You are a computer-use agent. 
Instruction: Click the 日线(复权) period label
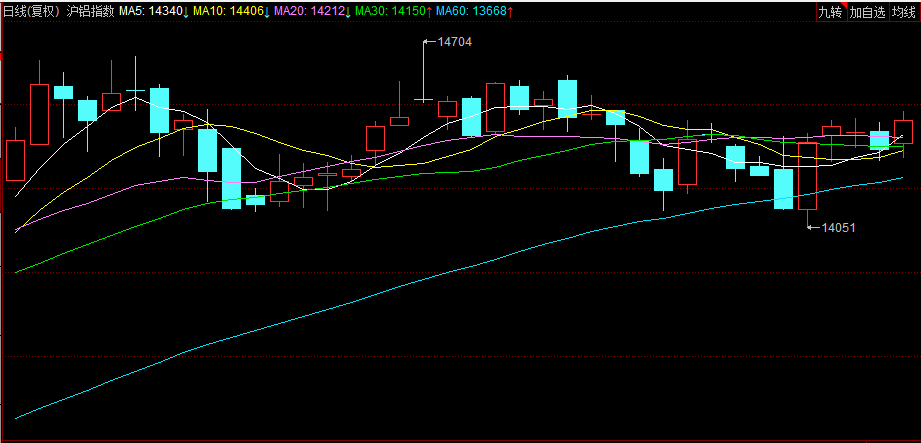[x=32, y=11]
